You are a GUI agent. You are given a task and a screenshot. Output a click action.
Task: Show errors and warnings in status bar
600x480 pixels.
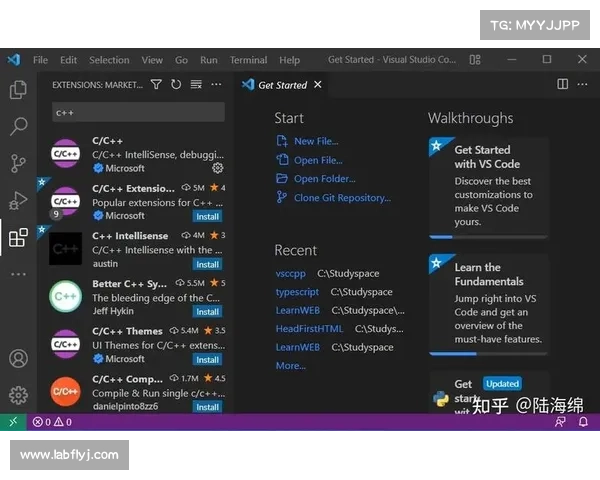(52, 422)
